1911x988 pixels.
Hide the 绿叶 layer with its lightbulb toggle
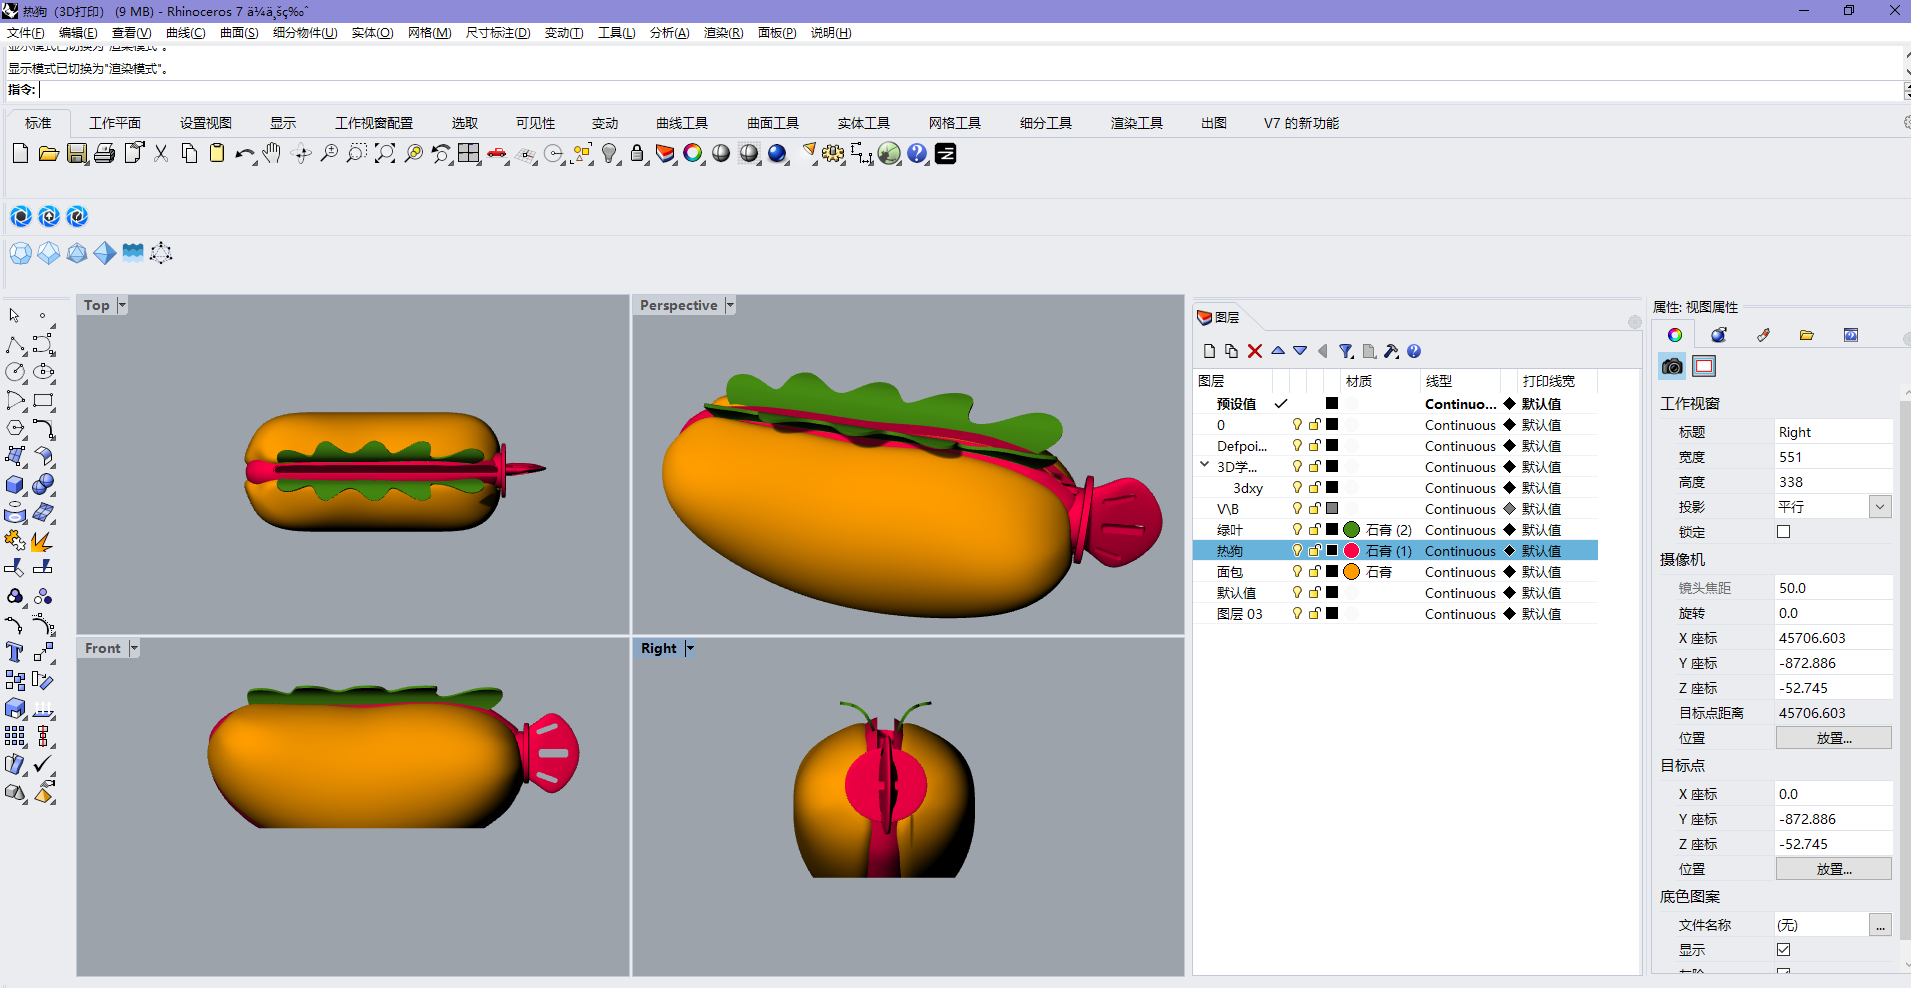[x=1297, y=530]
